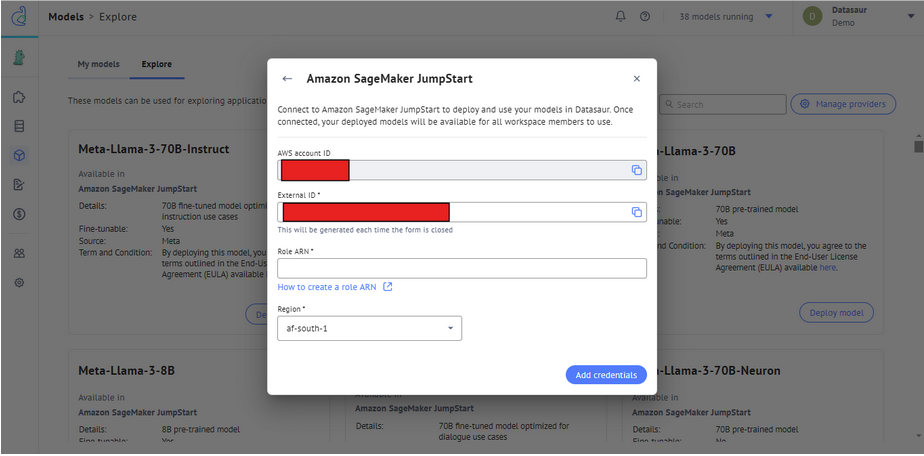The width and height of the screenshot is (924, 456).
Task: Click the Datasaur logo icon
Action: 19,16
